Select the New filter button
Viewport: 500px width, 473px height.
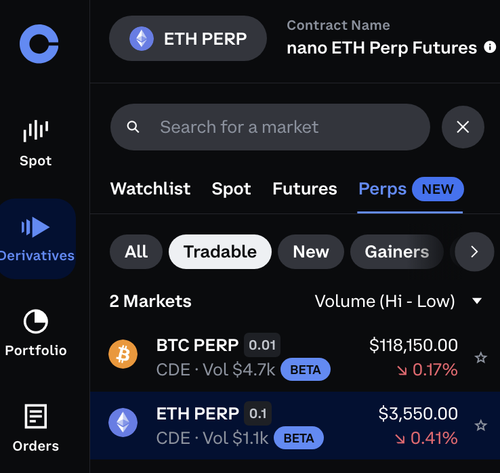pos(311,252)
